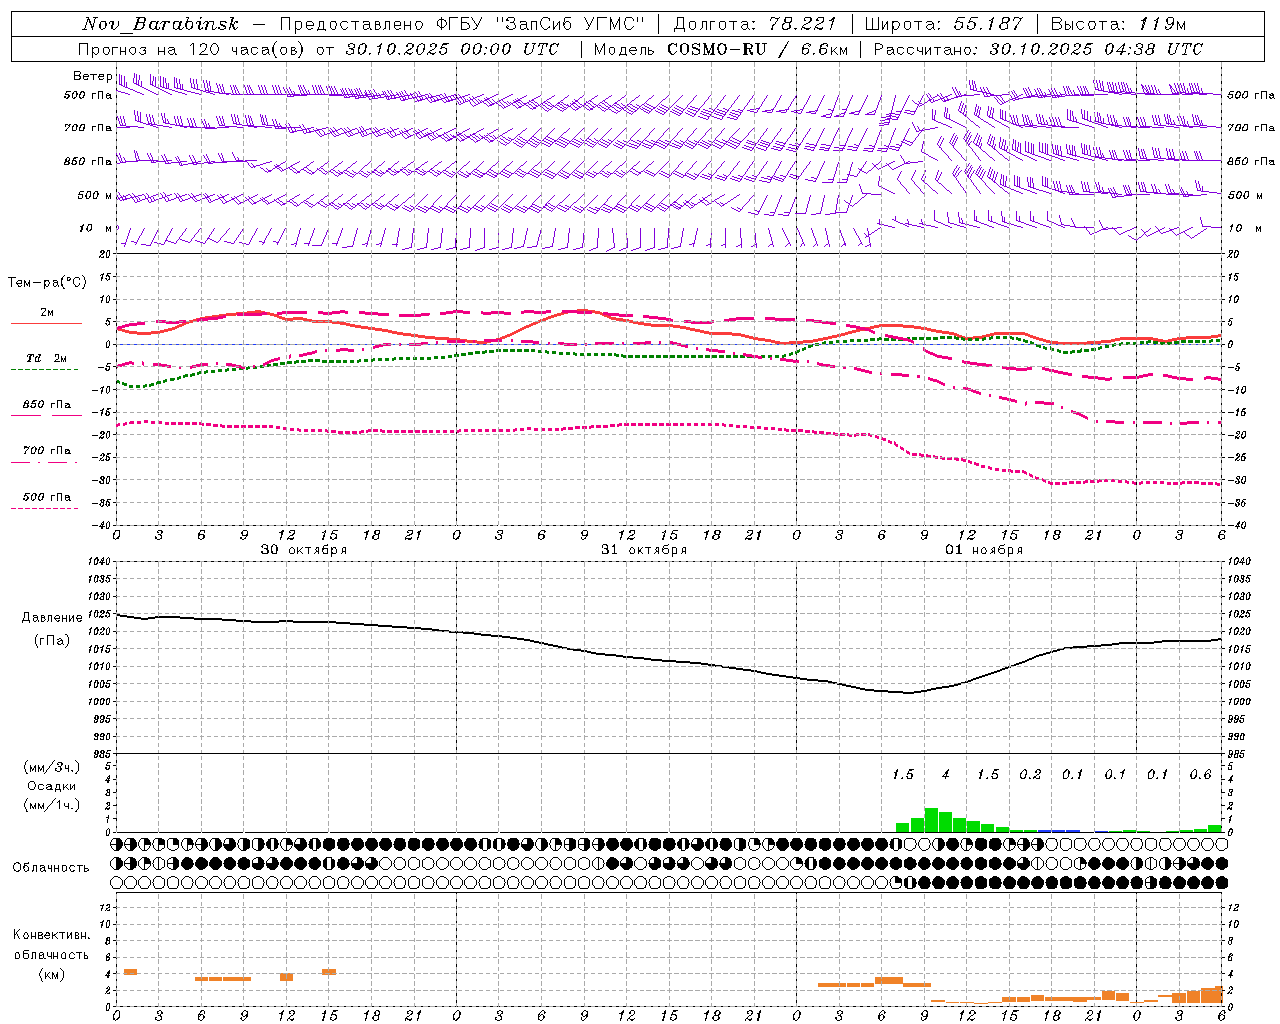Select the 'Долгота: 78.221' longitude value

pos(755,24)
